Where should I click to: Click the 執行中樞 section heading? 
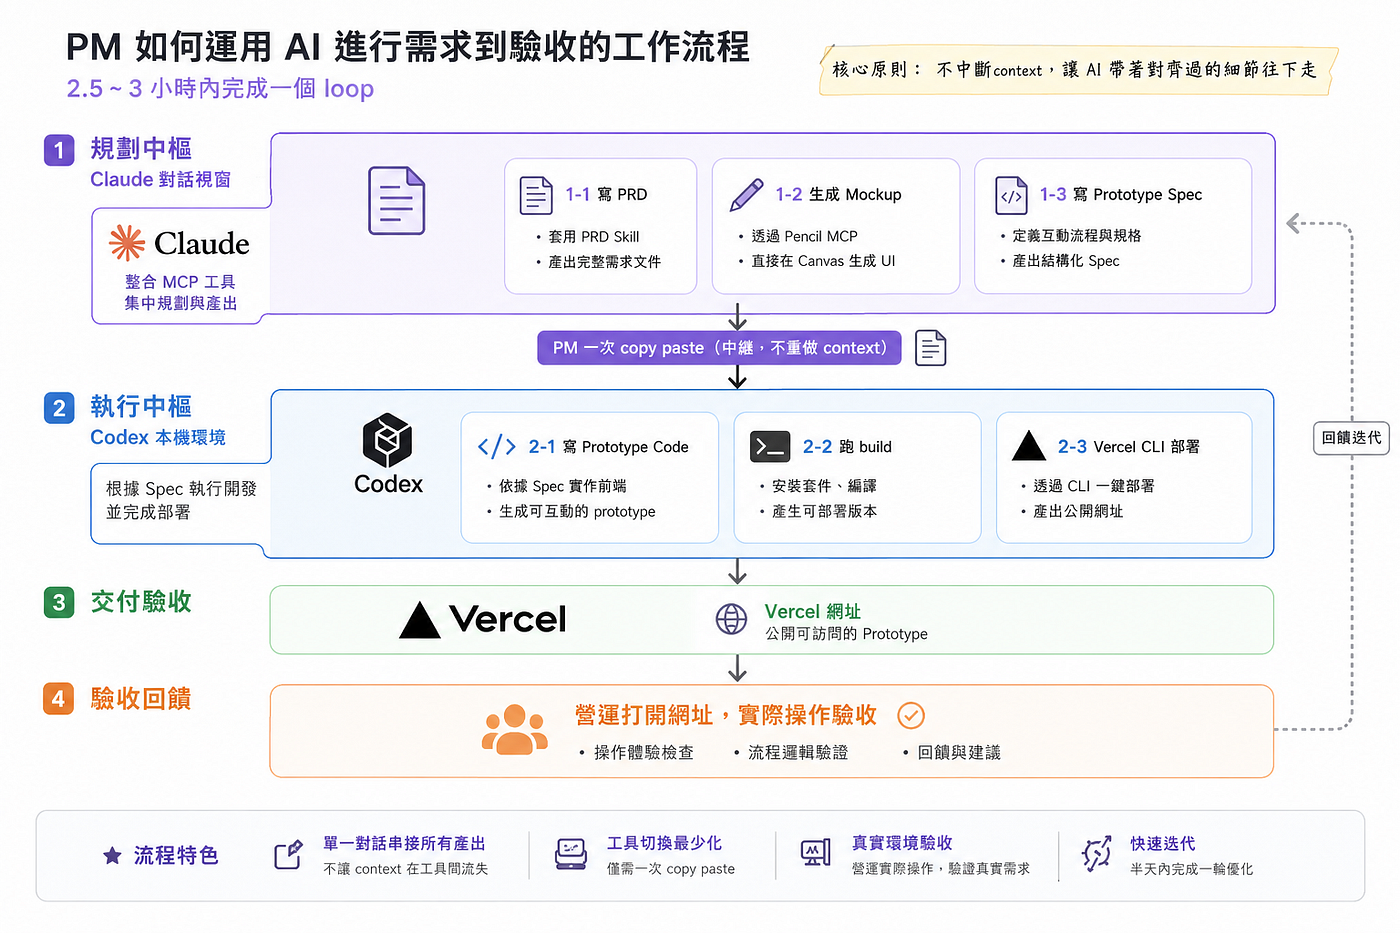coord(141,407)
